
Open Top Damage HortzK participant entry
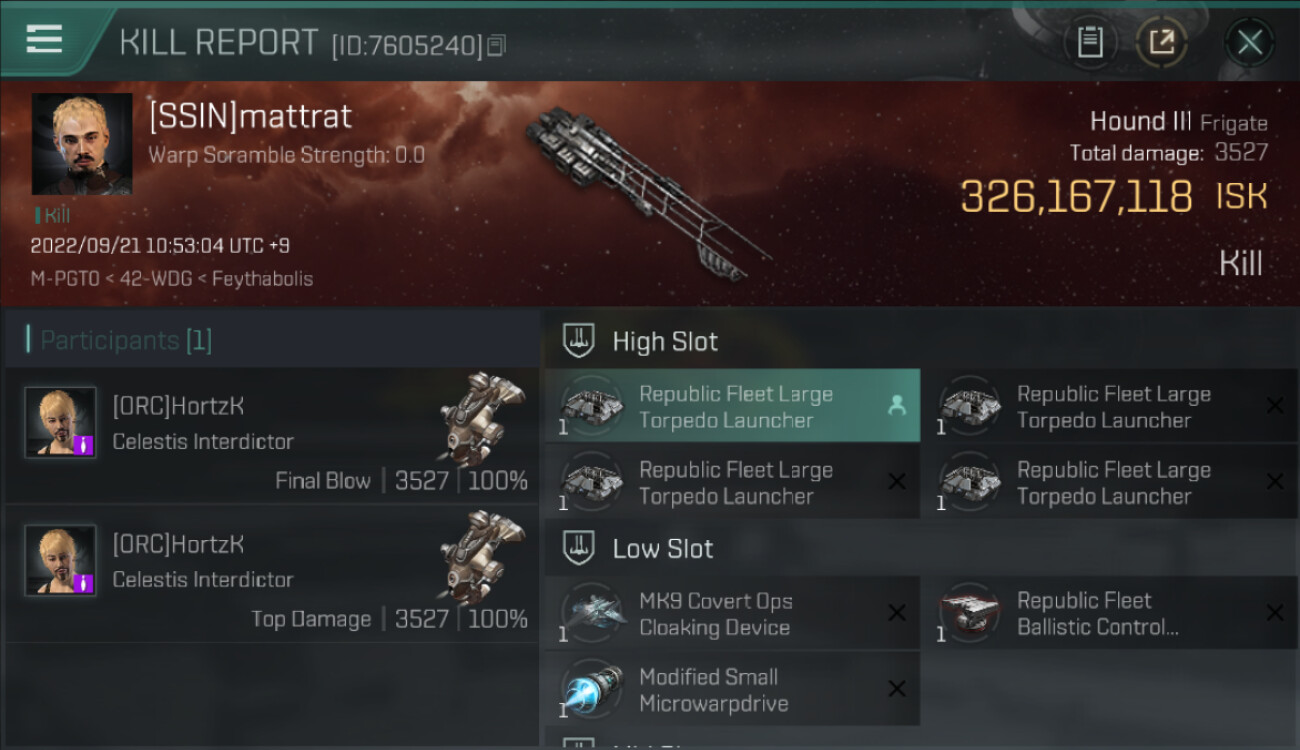pyautogui.click(x=271, y=574)
